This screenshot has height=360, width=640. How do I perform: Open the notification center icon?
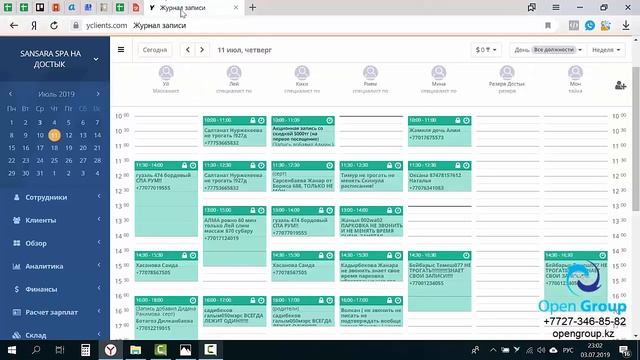coord(624,350)
